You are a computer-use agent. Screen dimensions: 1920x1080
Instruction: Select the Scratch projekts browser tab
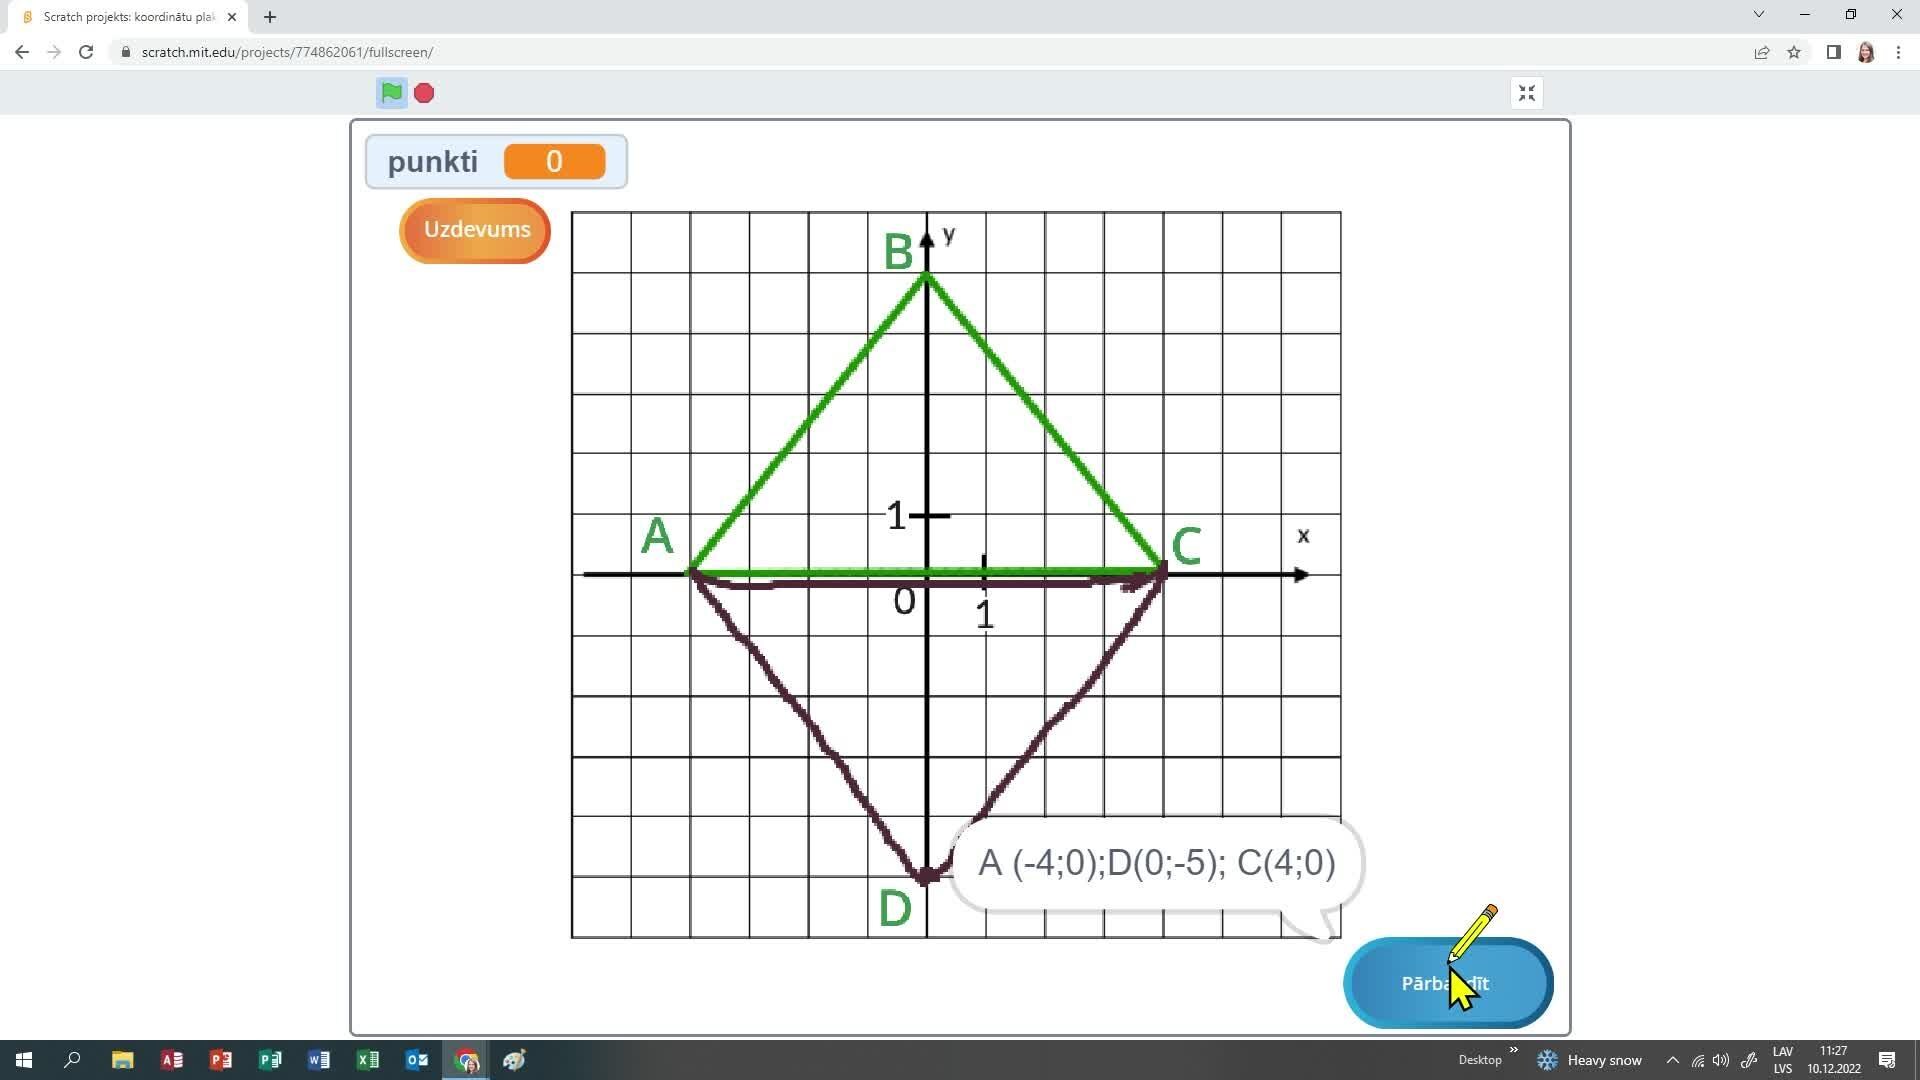tap(128, 17)
